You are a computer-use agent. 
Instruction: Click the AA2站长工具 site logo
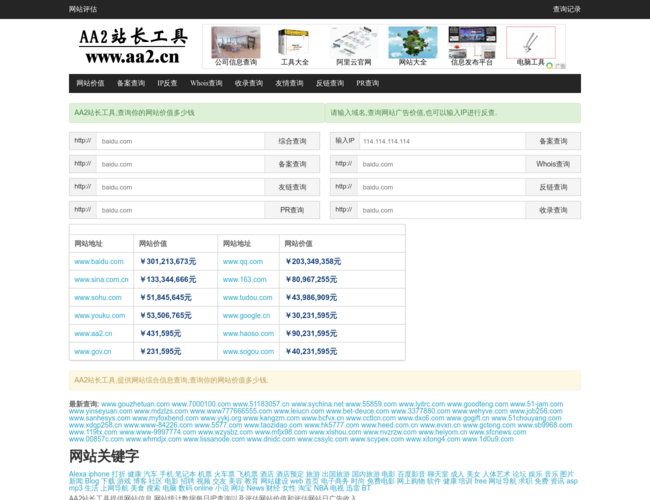click(x=133, y=46)
